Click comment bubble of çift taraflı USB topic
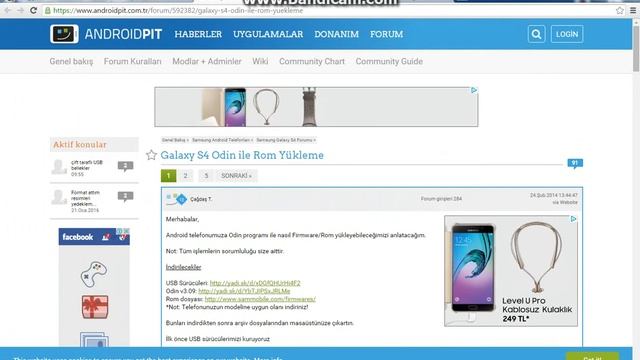 [125, 166]
